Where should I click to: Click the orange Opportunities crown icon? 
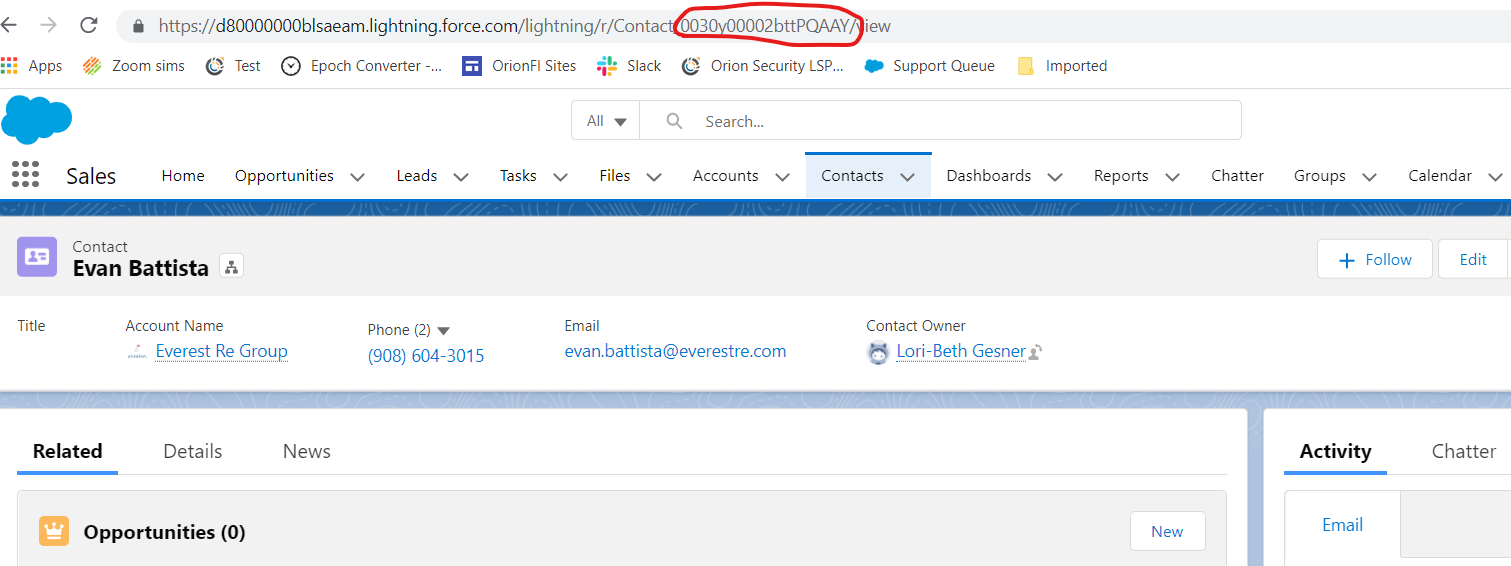coord(53,531)
